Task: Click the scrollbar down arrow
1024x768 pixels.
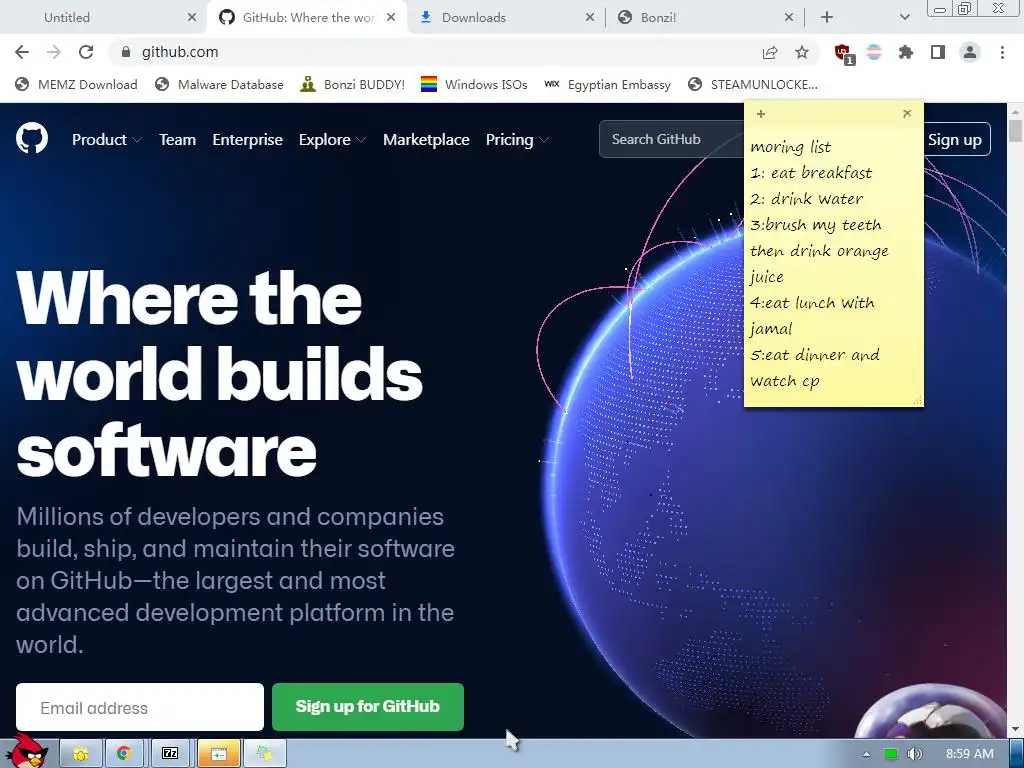Action: [x=1016, y=729]
